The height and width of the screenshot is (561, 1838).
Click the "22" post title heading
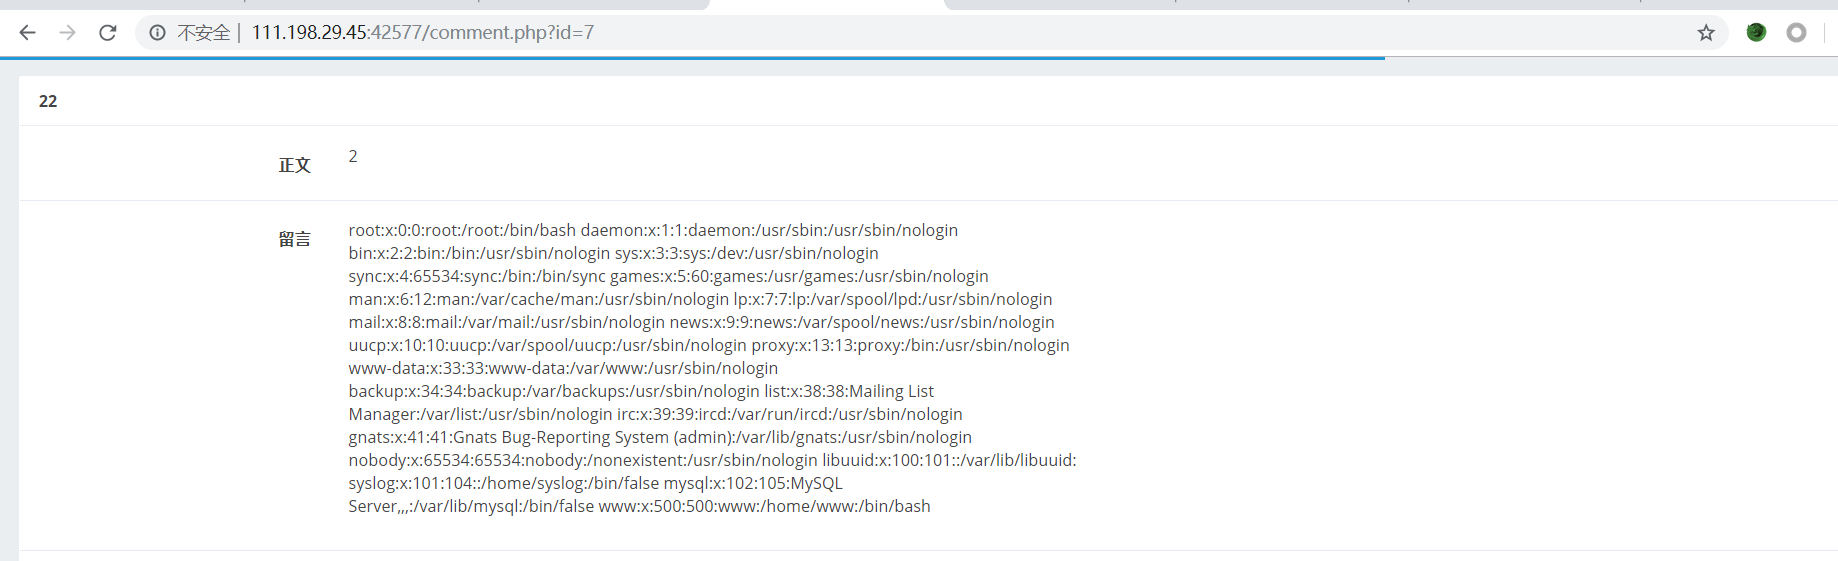click(x=48, y=101)
